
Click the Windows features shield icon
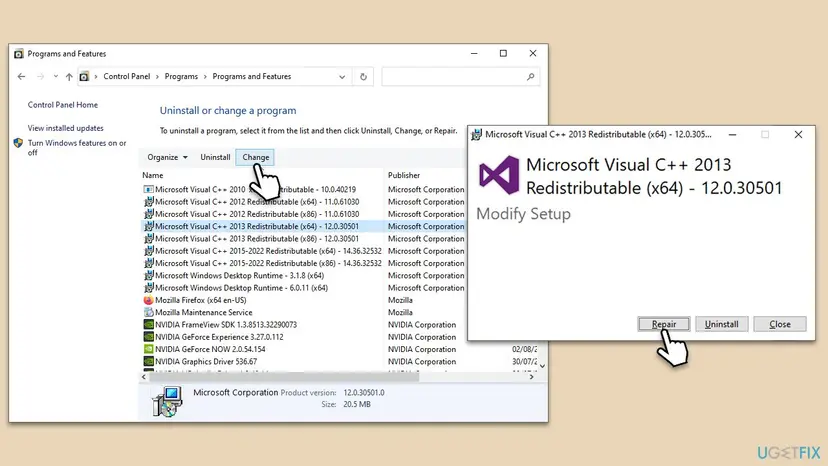coord(18,143)
